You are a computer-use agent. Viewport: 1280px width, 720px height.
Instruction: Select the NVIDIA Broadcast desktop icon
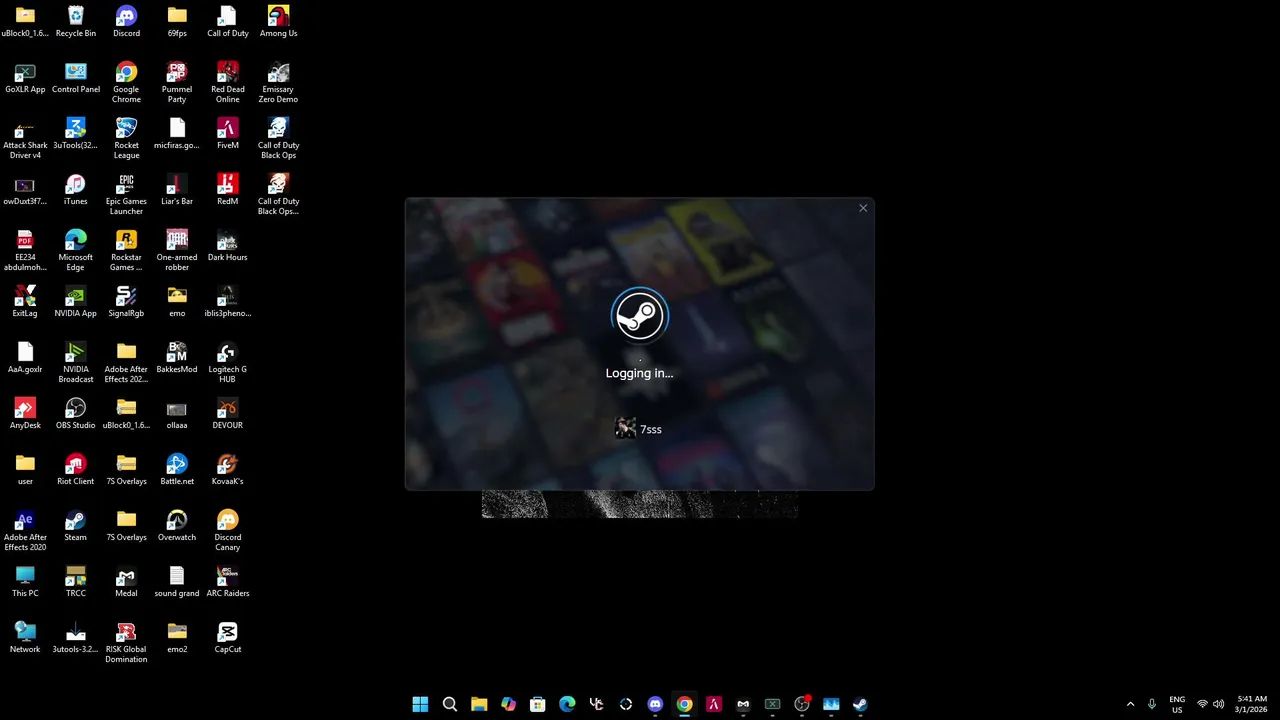(76, 362)
